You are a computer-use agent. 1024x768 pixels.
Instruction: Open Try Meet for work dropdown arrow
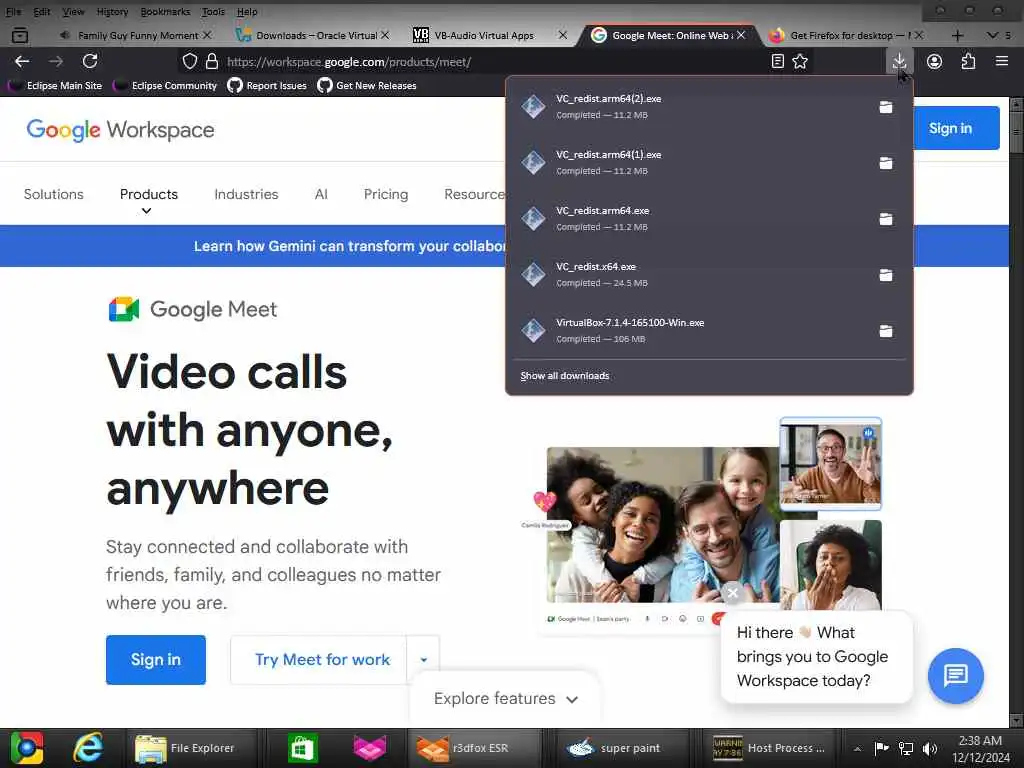tap(424, 660)
